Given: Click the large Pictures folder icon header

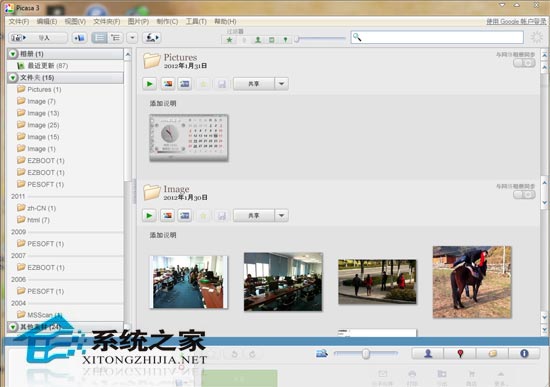Looking at the screenshot, I should click(x=152, y=60).
